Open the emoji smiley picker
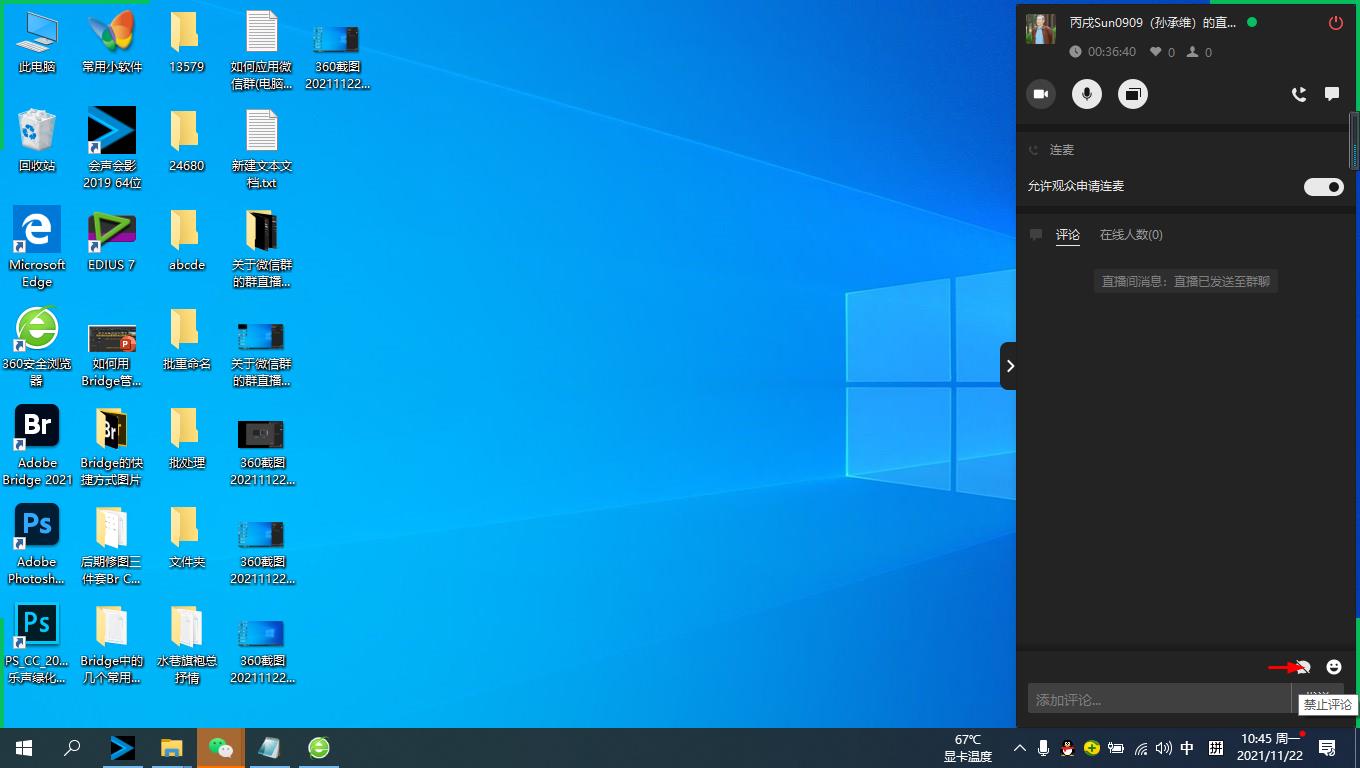The height and width of the screenshot is (768, 1360). pyautogui.click(x=1334, y=667)
